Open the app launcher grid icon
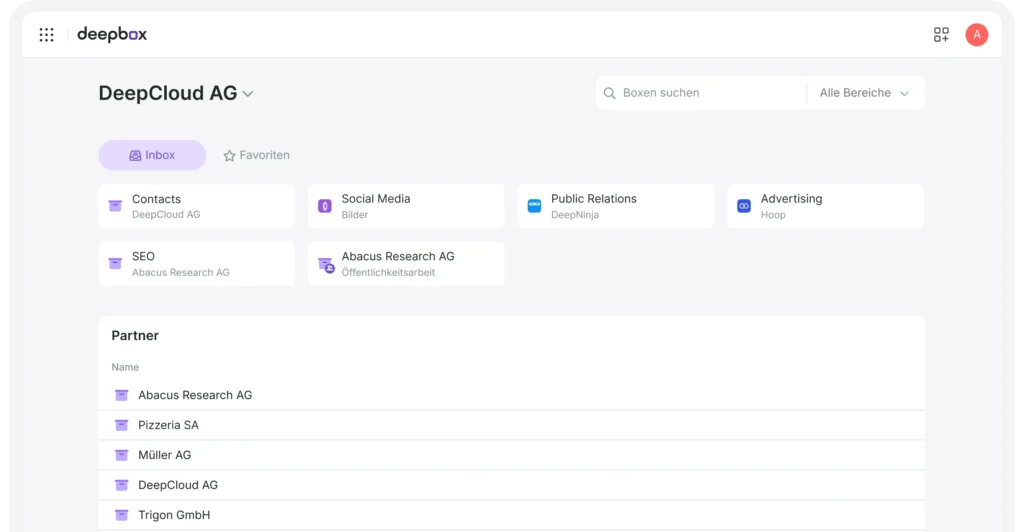Screen dimensions: 1024x532 tap(46, 35)
